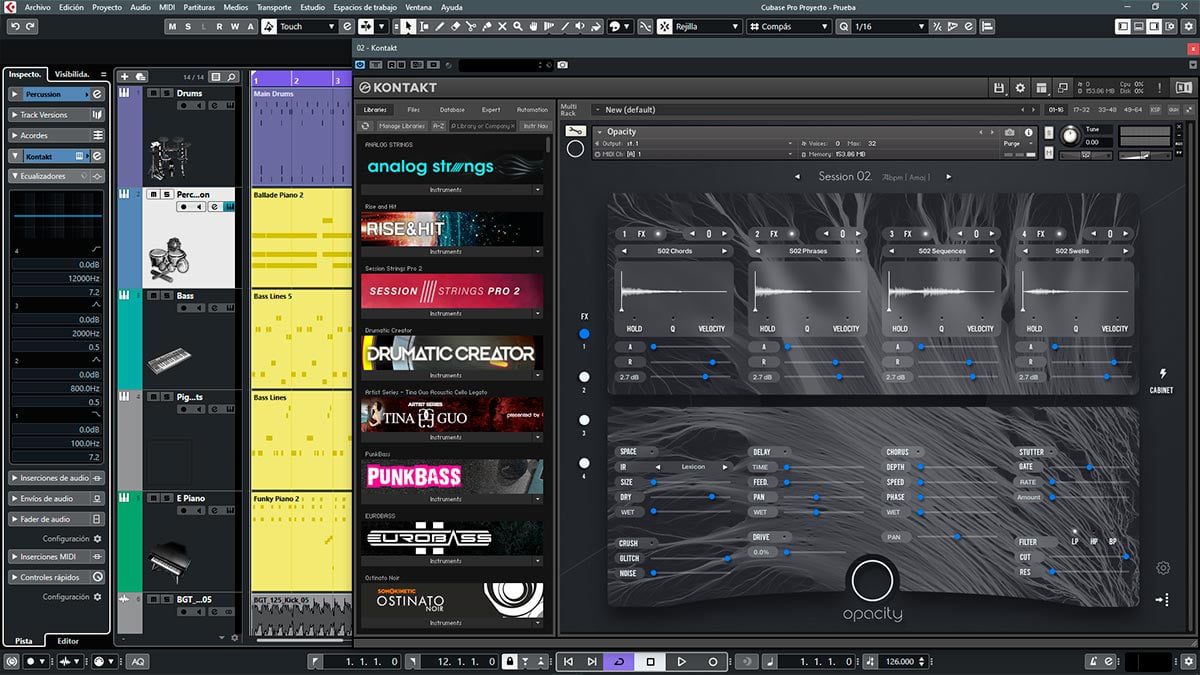
Task: Click the track search magnifier icon
Action: (231, 76)
